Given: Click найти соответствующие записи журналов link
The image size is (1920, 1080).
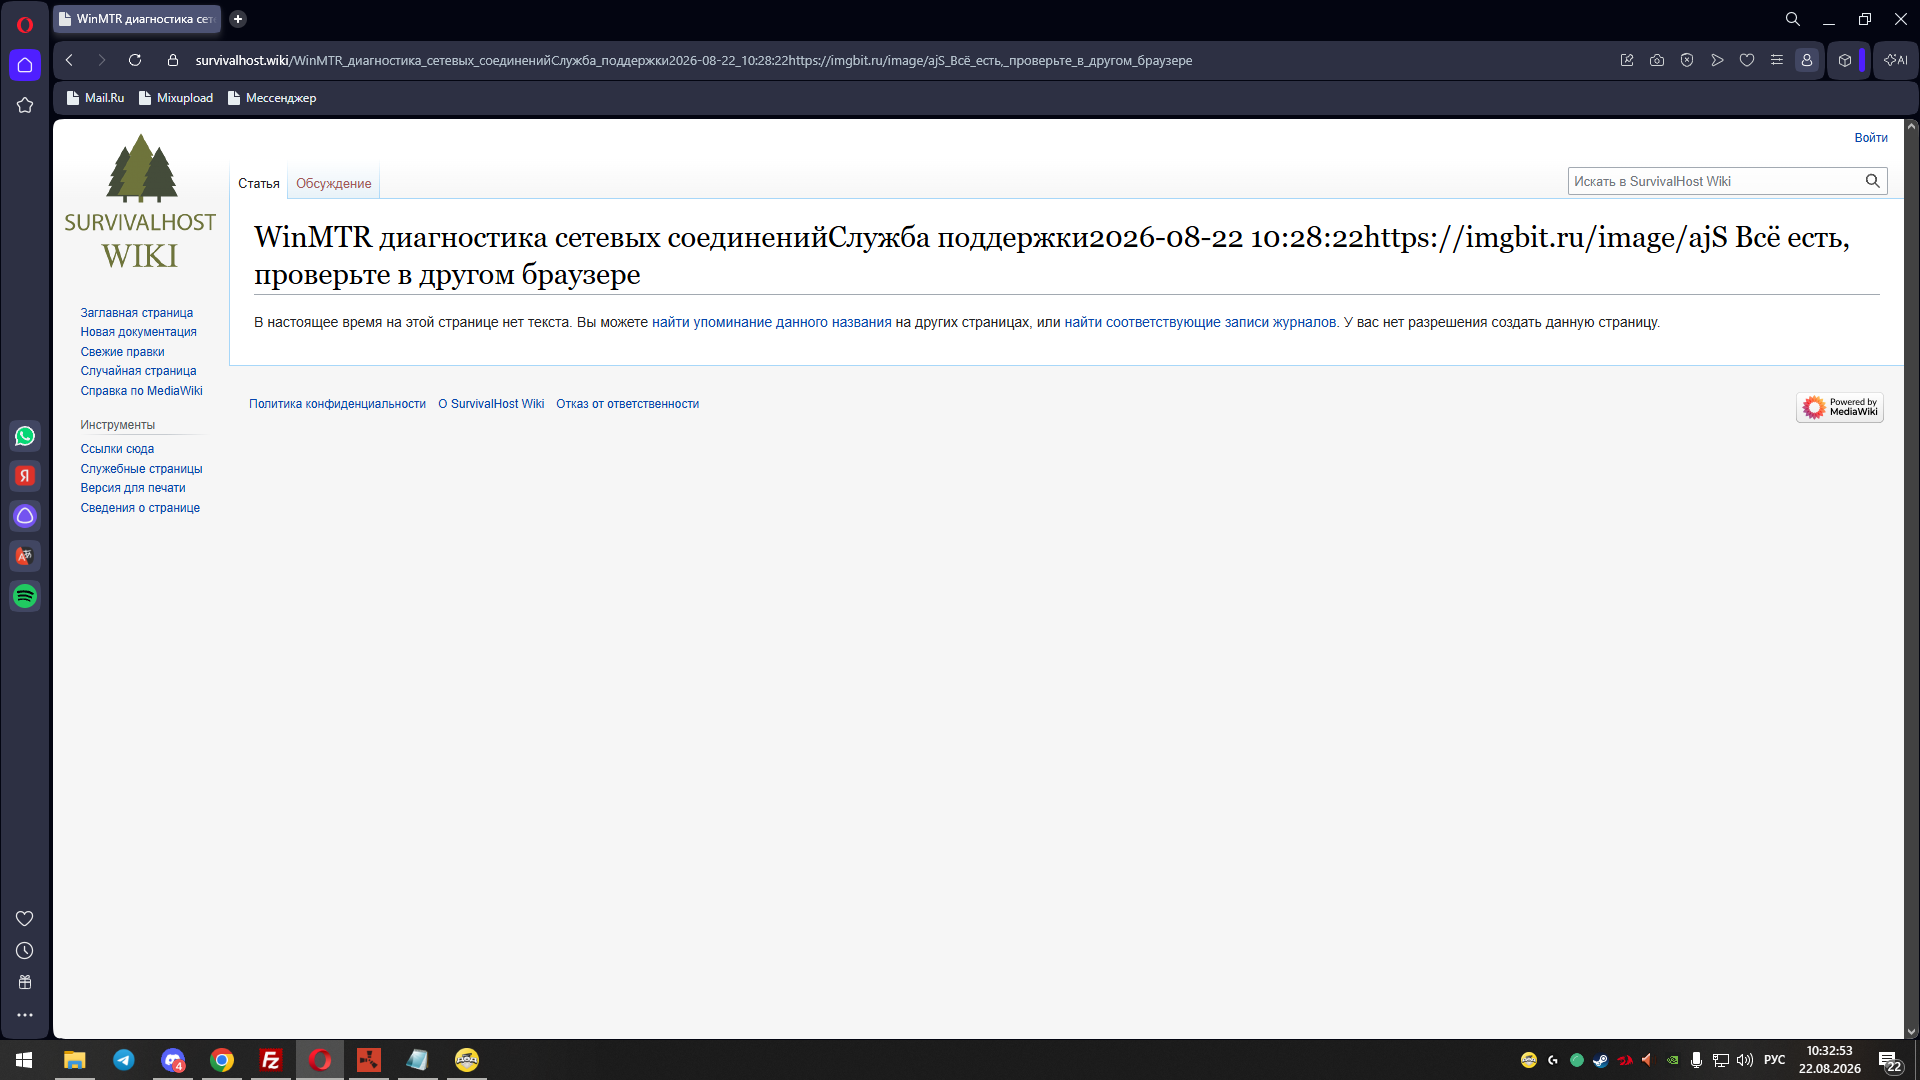Looking at the screenshot, I should (x=1200, y=322).
